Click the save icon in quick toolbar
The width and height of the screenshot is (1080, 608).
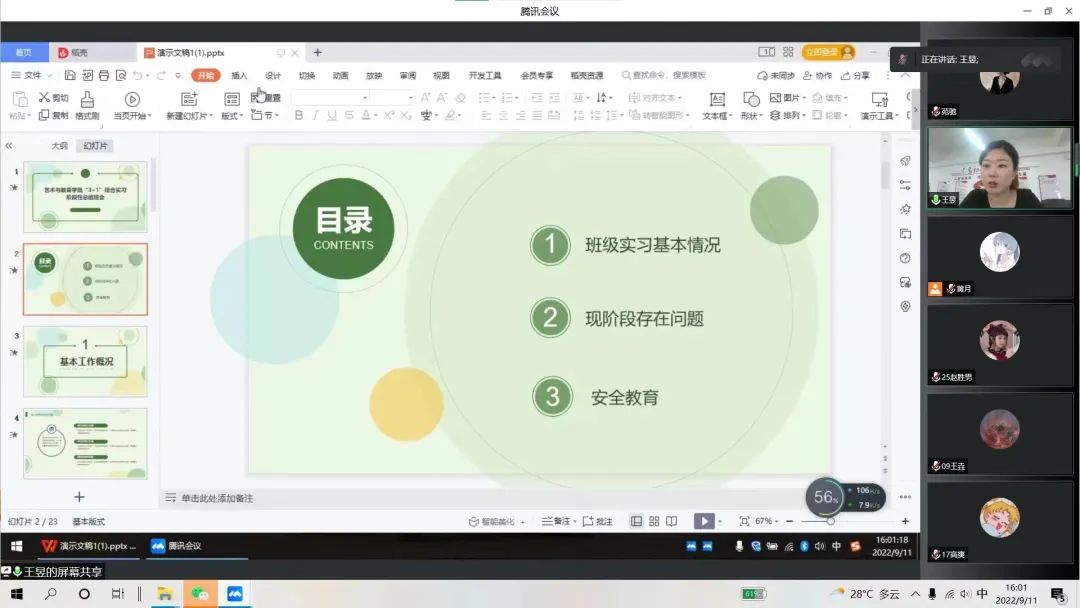[x=70, y=75]
